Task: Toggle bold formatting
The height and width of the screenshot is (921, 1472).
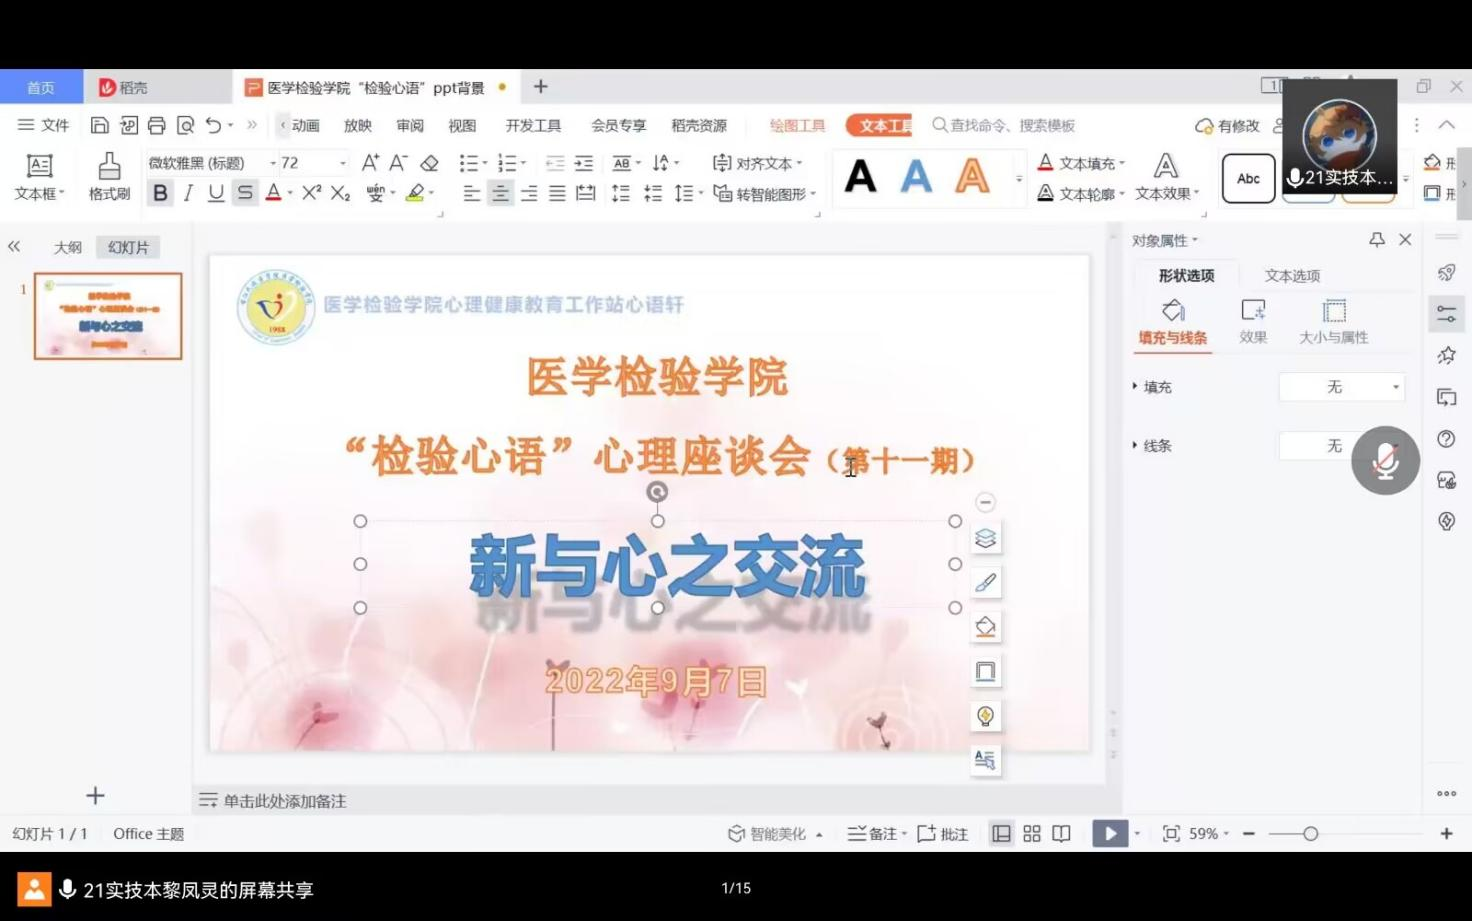Action: click(160, 193)
